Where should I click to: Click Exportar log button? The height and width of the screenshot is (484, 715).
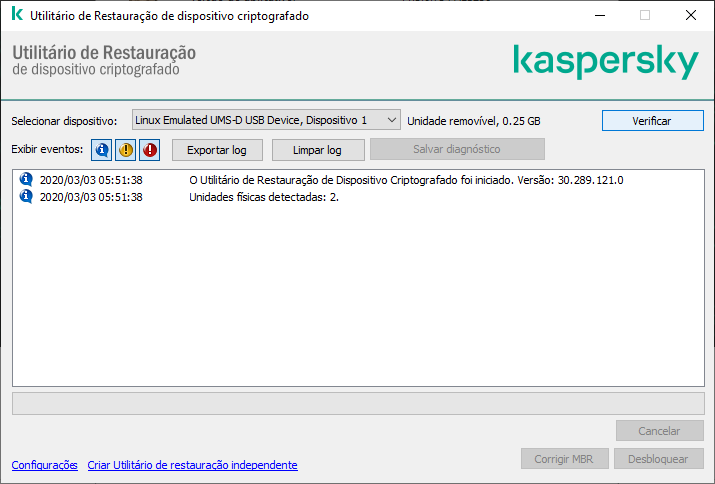[217, 150]
